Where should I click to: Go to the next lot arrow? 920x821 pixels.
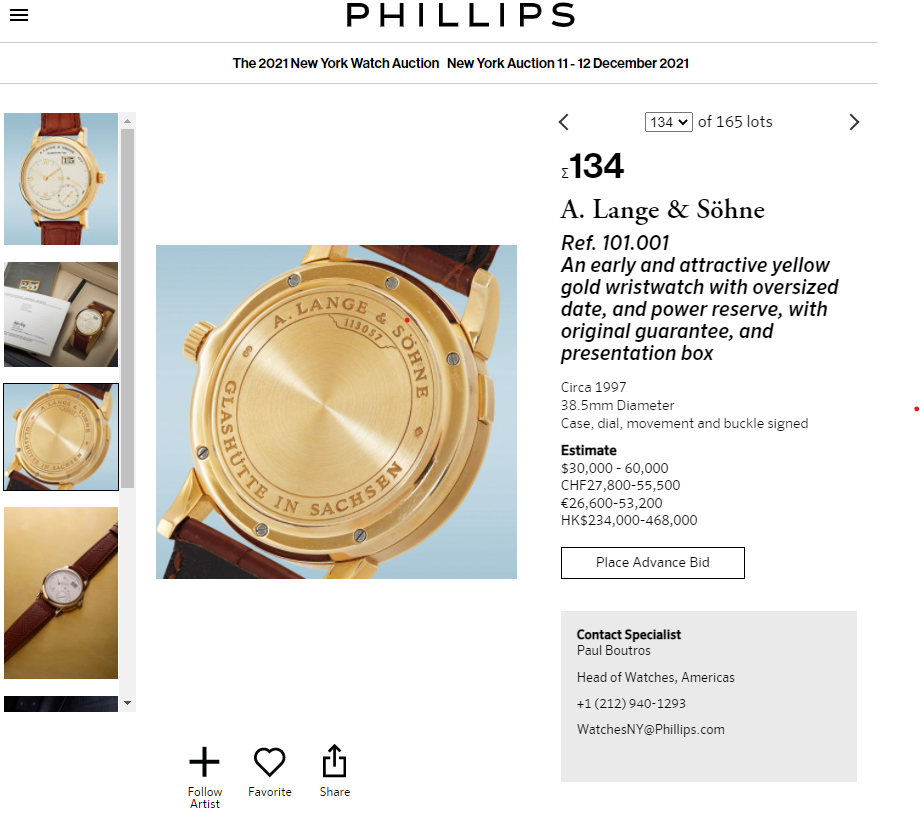[854, 122]
